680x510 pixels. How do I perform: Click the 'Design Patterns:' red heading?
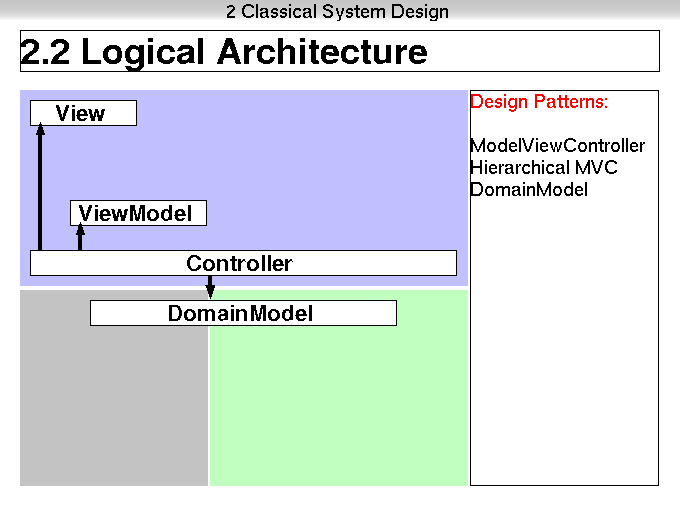click(x=539, y=101)
